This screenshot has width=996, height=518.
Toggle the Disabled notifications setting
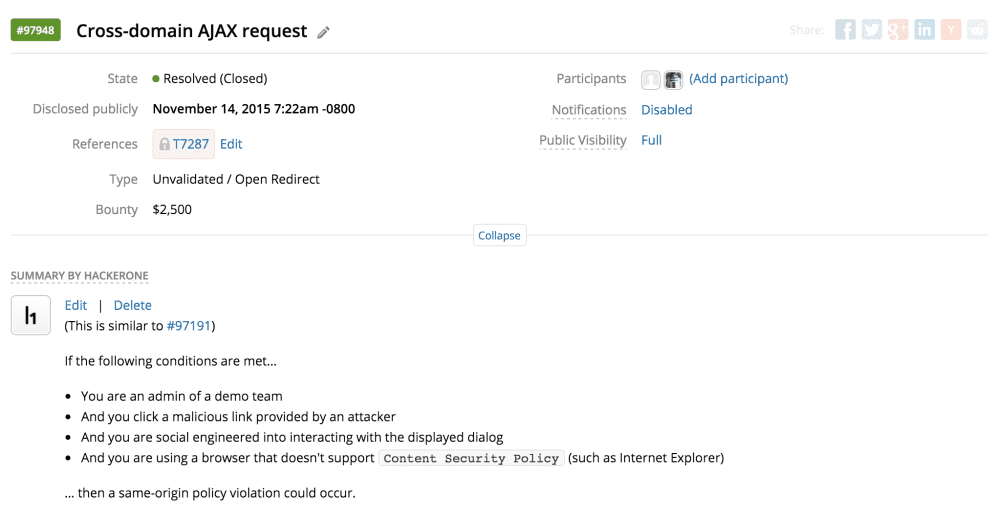pos(666,110)
